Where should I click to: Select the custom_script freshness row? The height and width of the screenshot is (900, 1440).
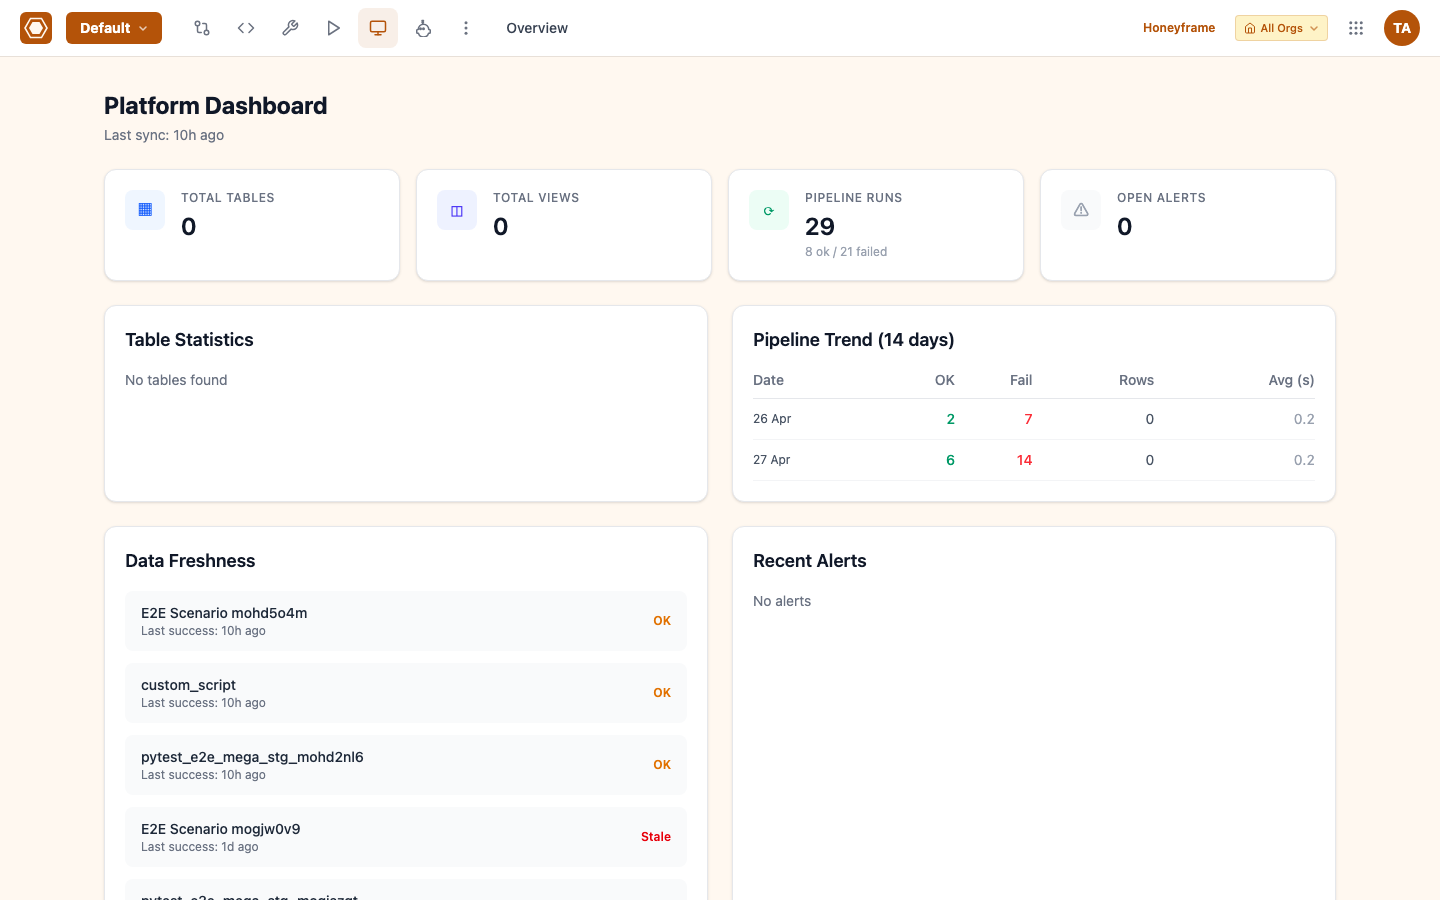point(406,693)
